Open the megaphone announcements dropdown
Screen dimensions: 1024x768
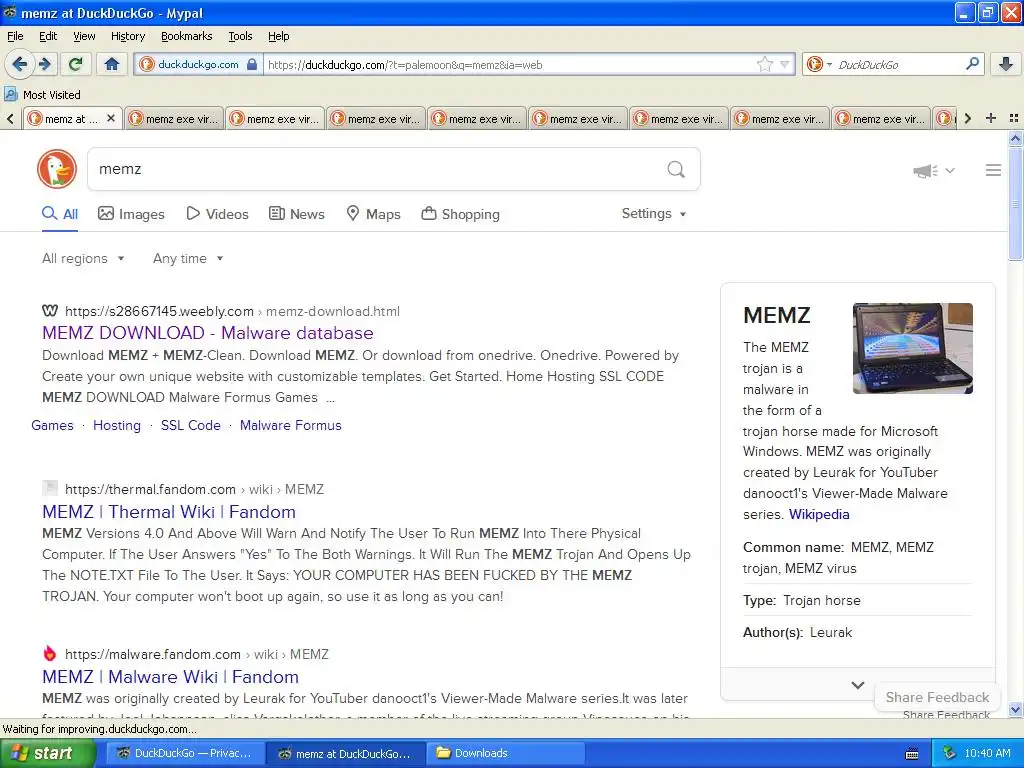934,170
